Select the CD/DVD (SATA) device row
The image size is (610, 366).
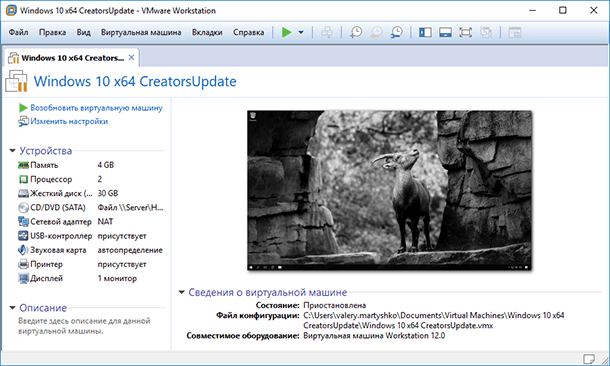[90, 208]
